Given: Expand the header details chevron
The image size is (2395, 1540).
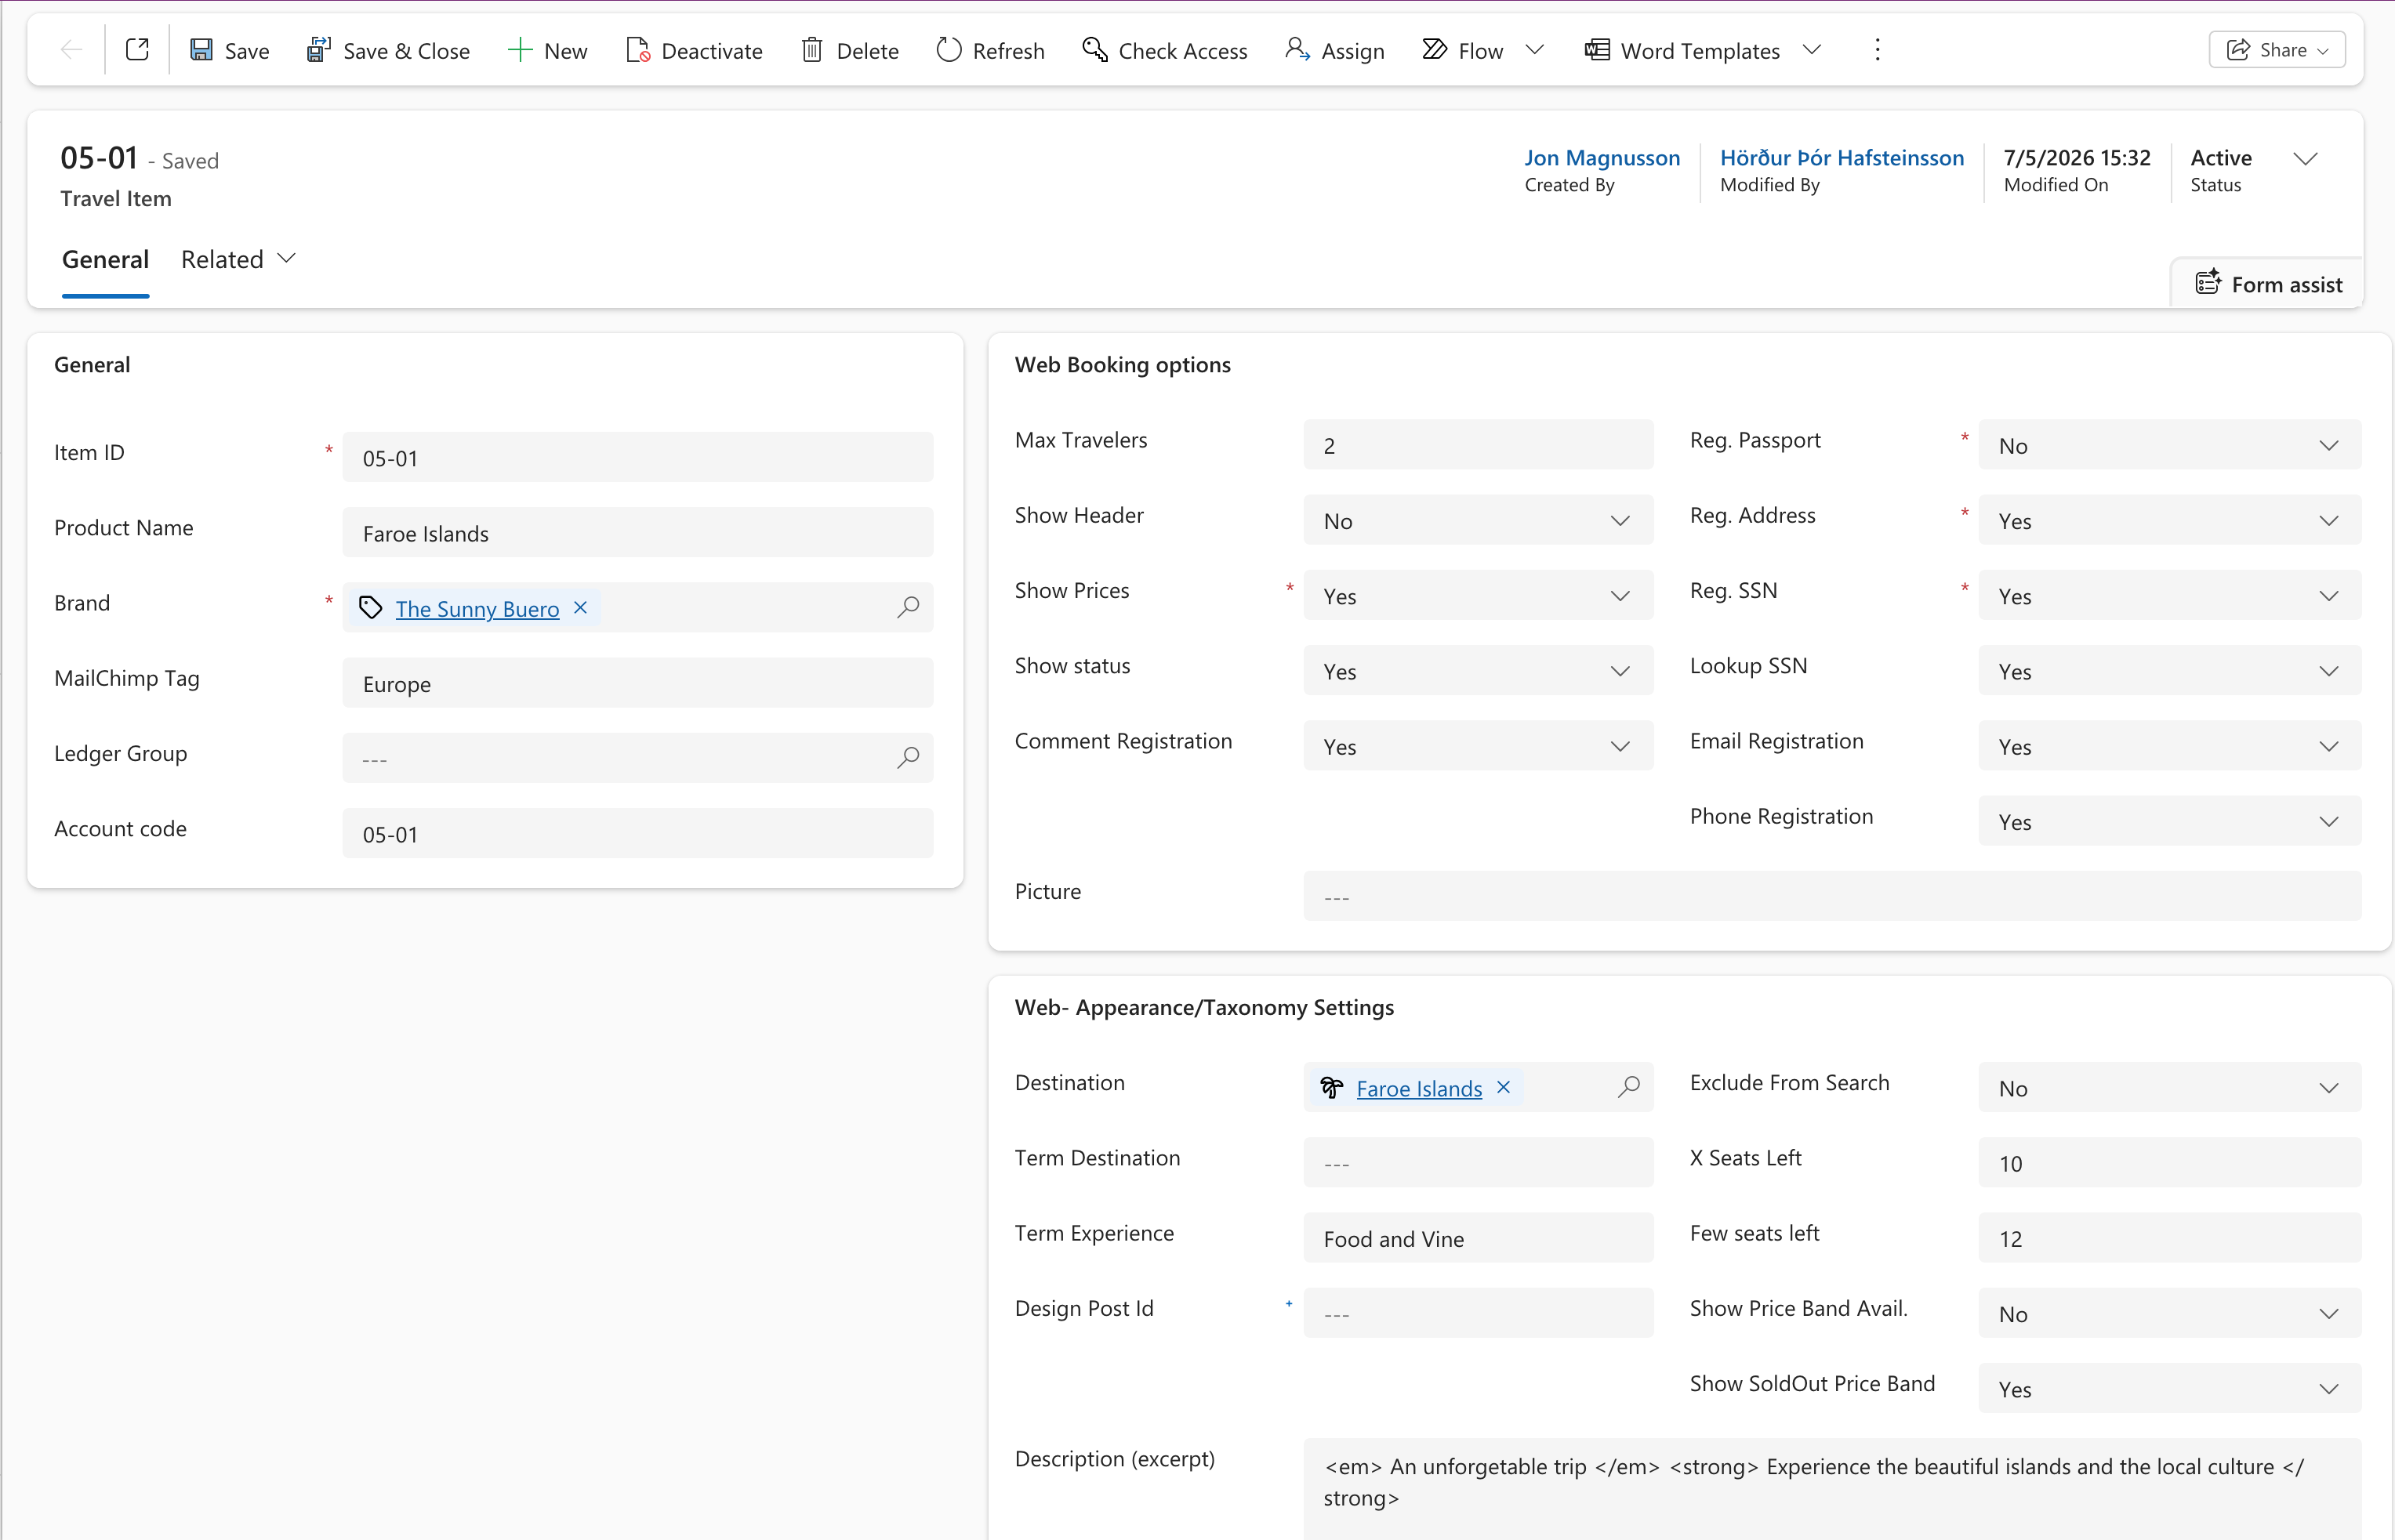Looking at the screenshot, I should pyautogui.click(x=2305, y=159).
